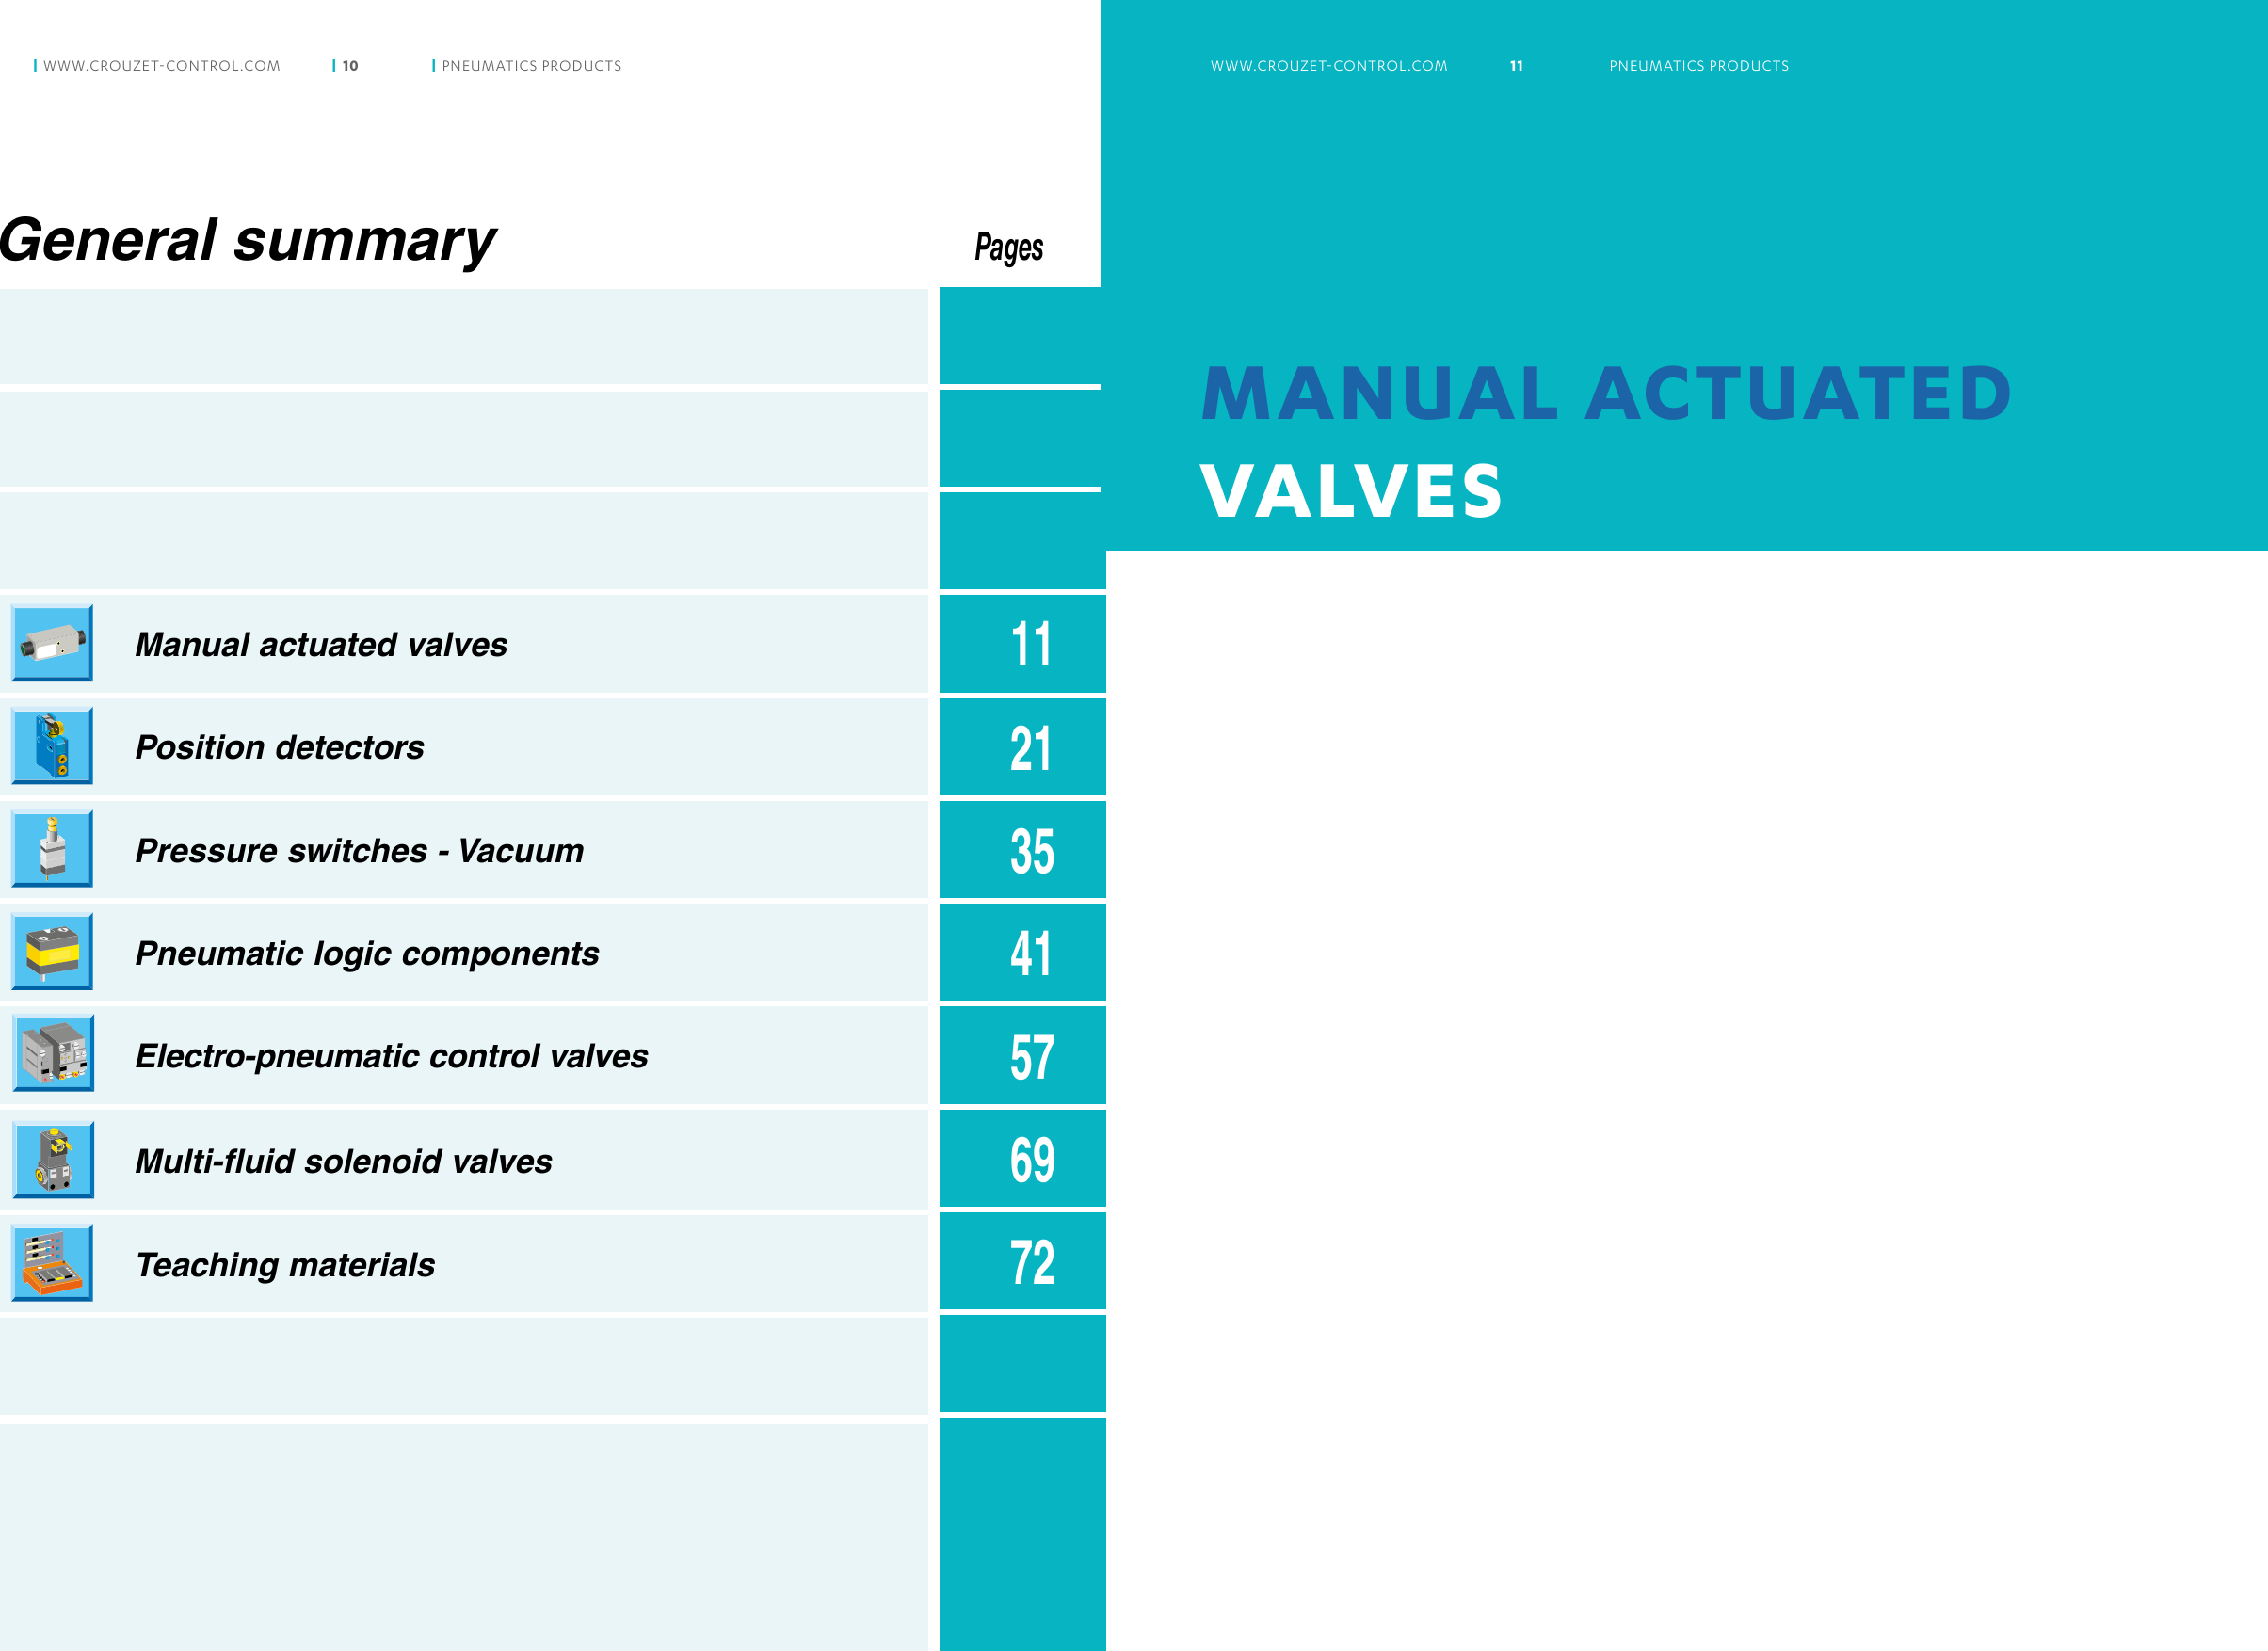Image resolution: width=2268 pixels, height=1651 pixels.
Task: Click the Manual actuated valves product icon
Action: [x=52, y=643]
